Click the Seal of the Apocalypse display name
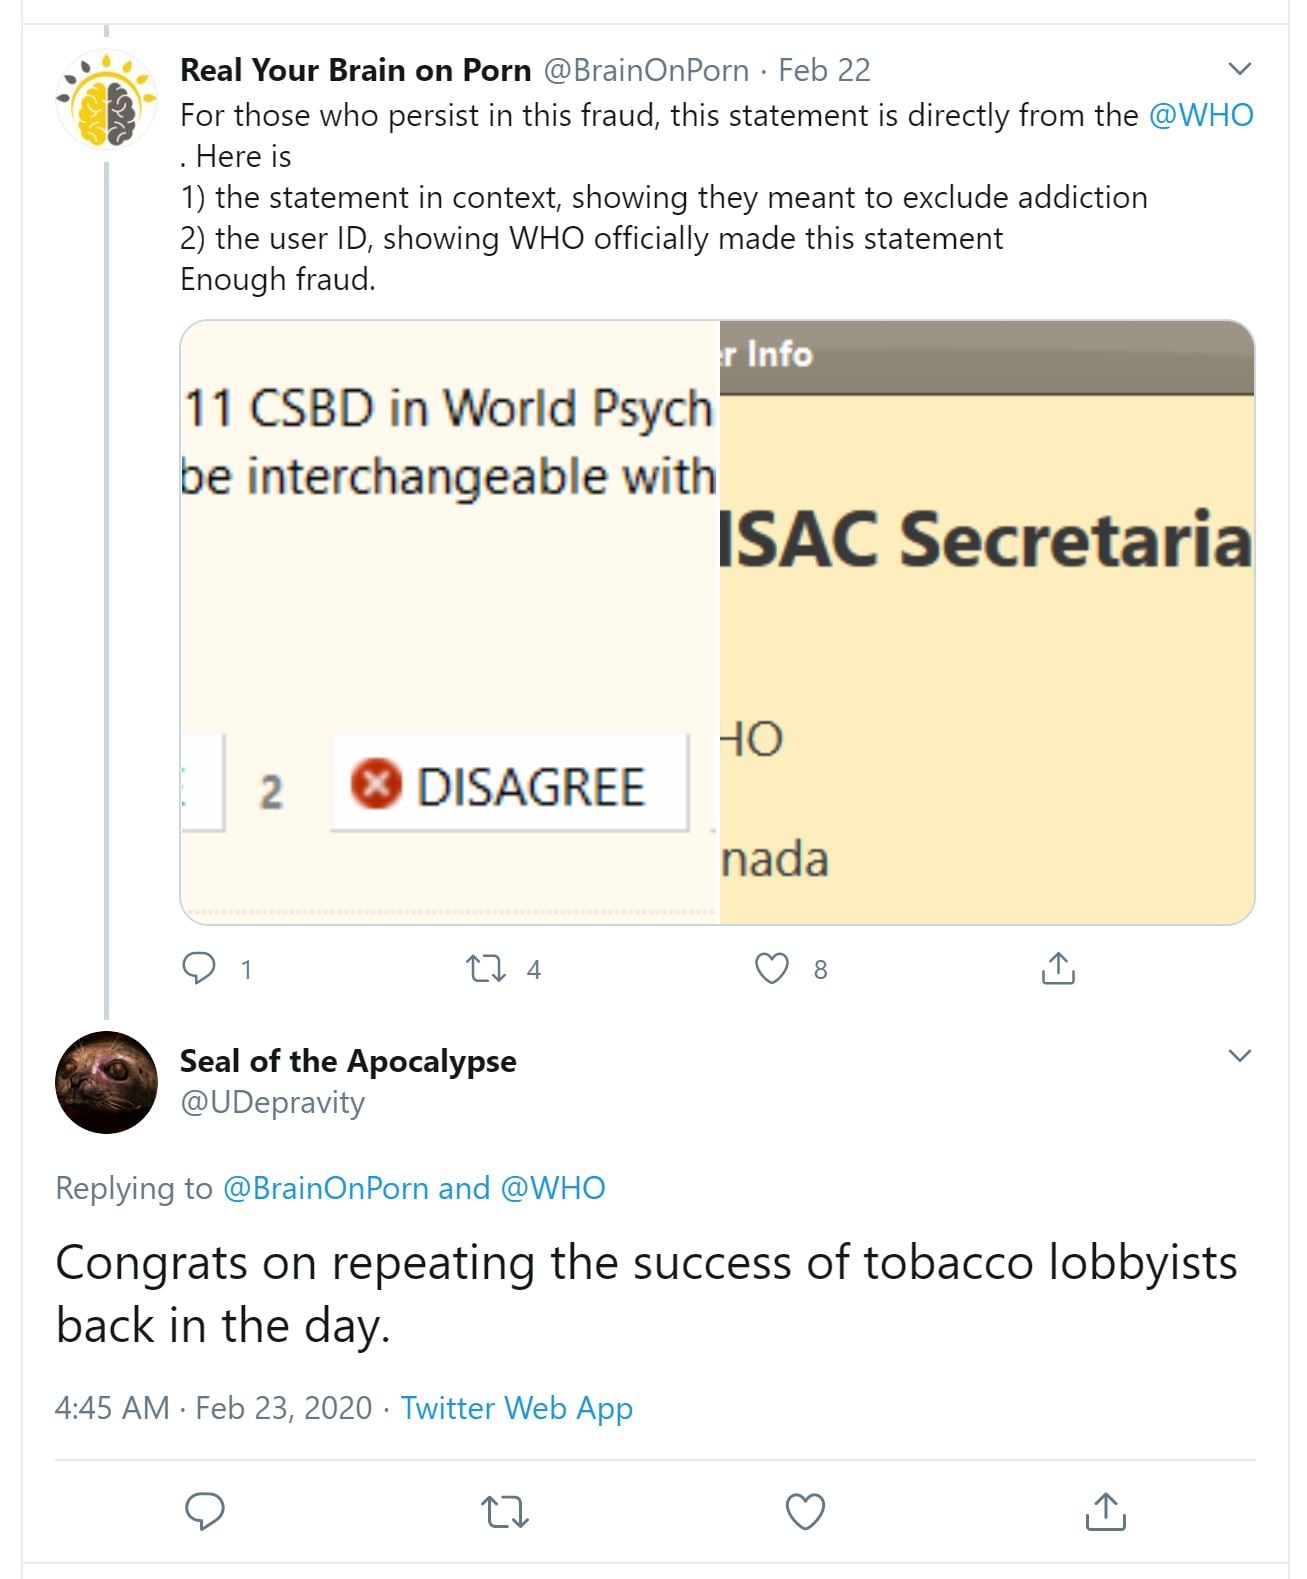 point(348,1061)
